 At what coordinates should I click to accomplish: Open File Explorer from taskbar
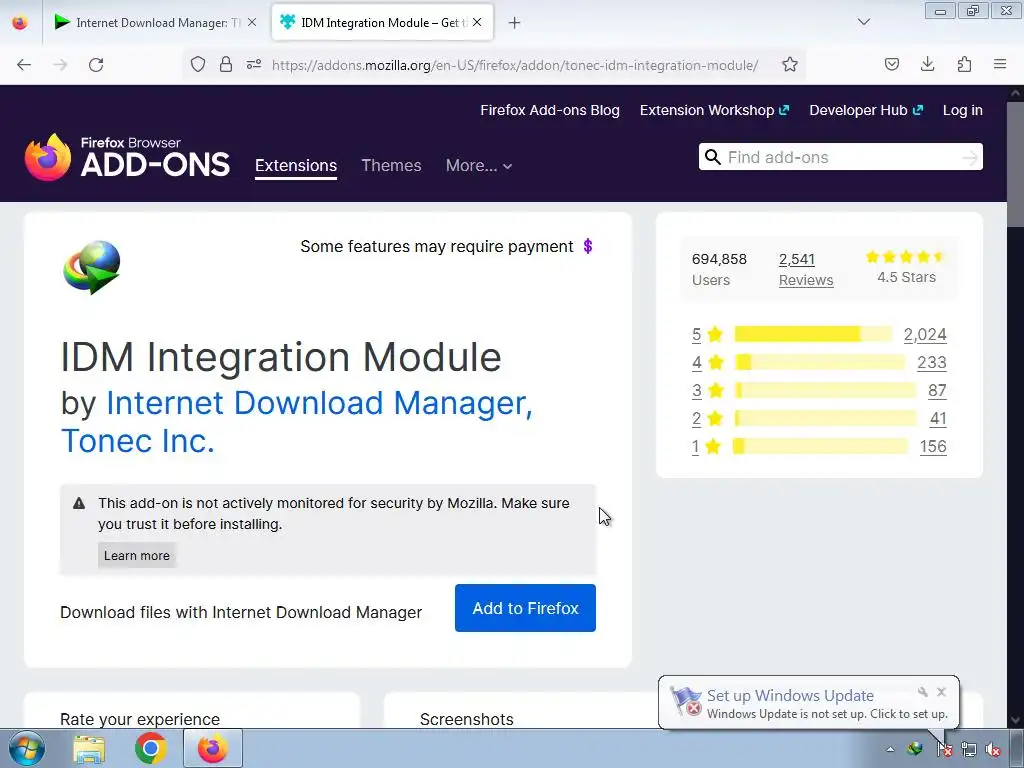click(x=89, y=749)
